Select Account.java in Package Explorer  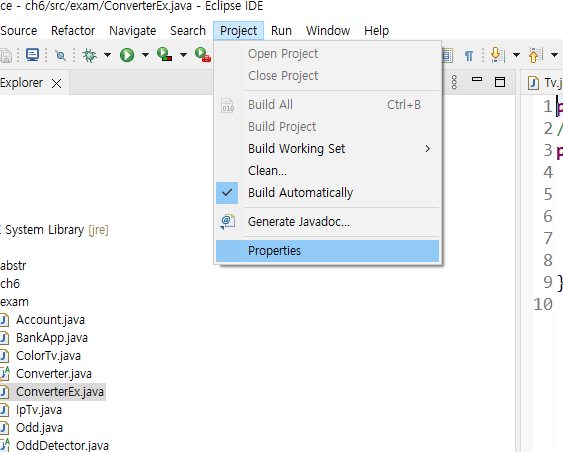pyautogui.click(x=50, y=320)
